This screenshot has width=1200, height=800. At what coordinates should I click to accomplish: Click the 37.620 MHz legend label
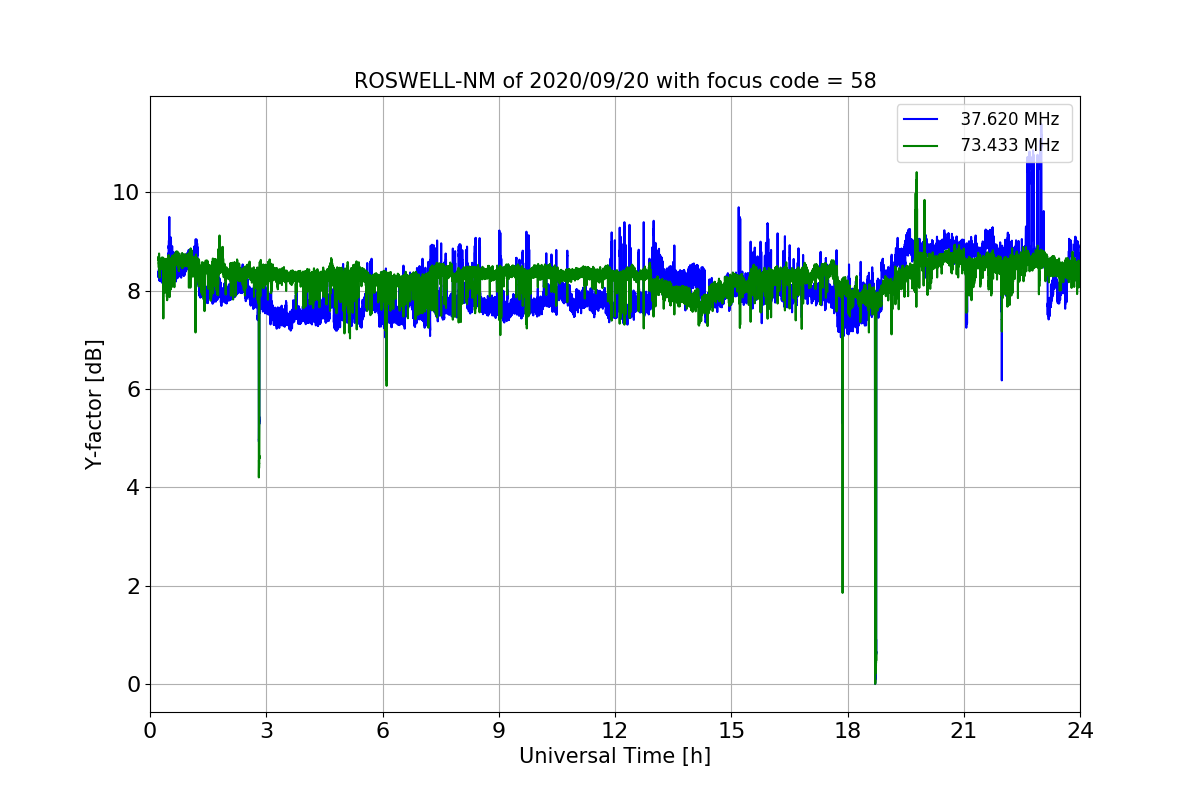[1009, 119]
